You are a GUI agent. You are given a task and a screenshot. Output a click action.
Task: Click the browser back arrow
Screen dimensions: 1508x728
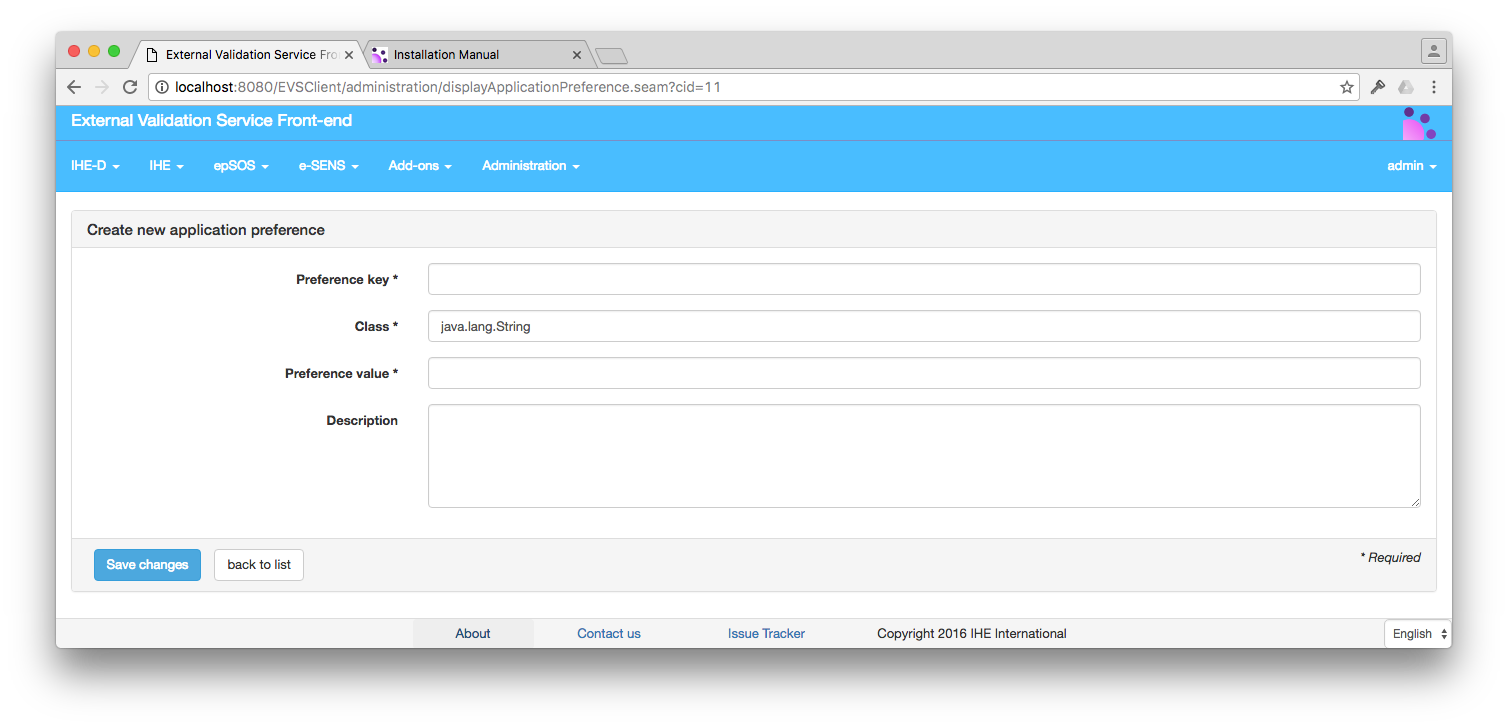(74, 87)
